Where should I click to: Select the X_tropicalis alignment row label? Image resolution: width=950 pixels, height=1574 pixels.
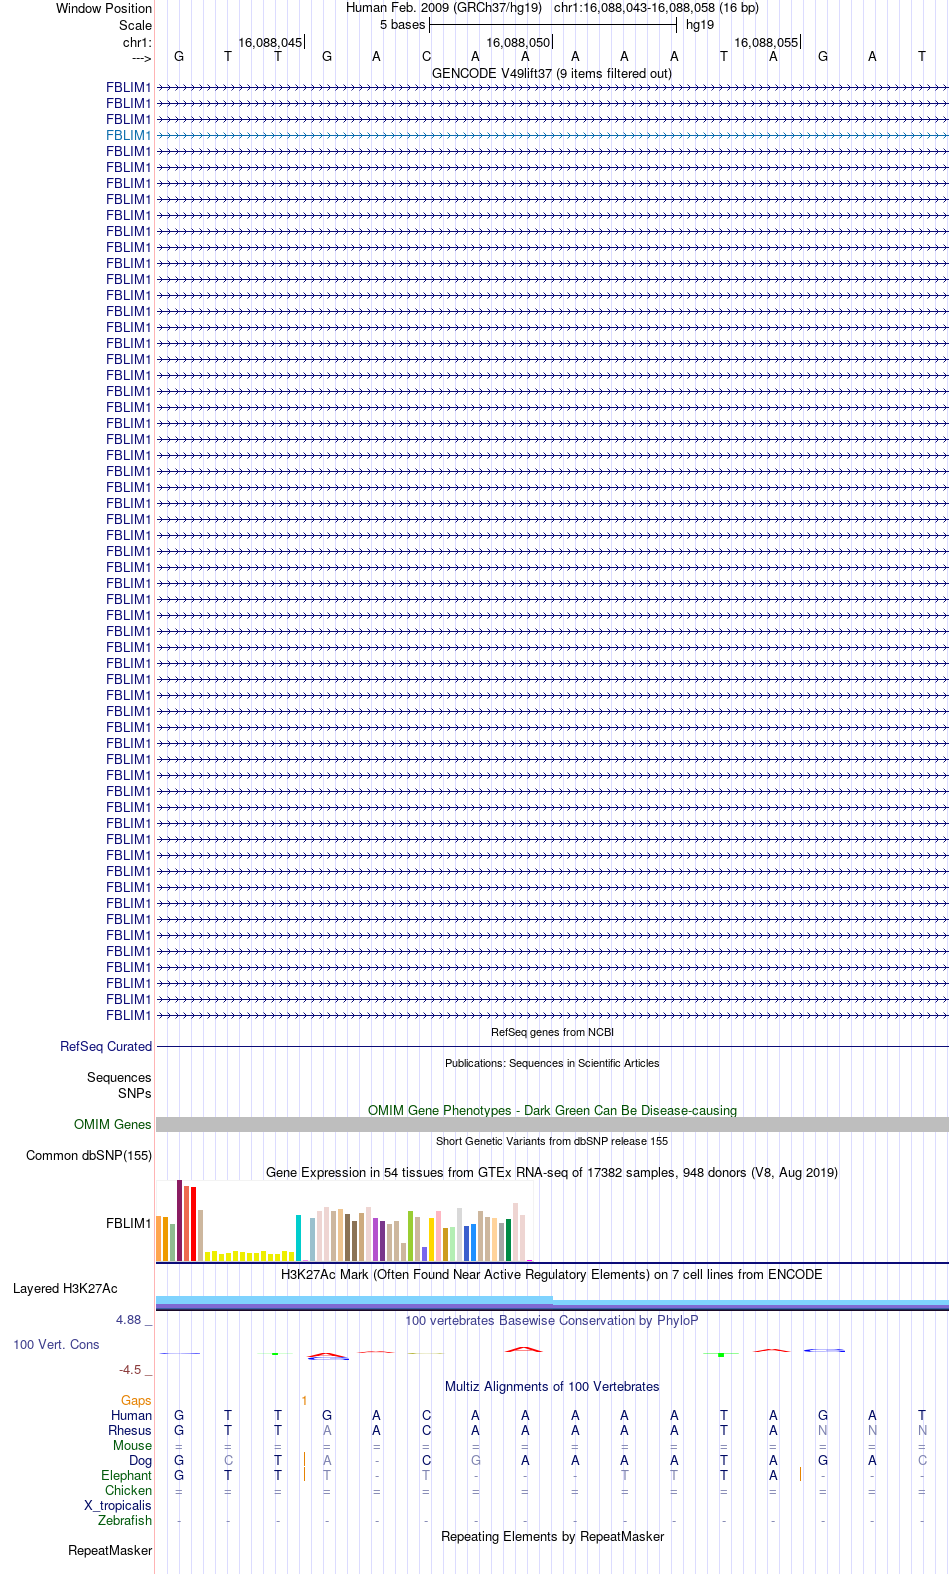pos(118,1505)
